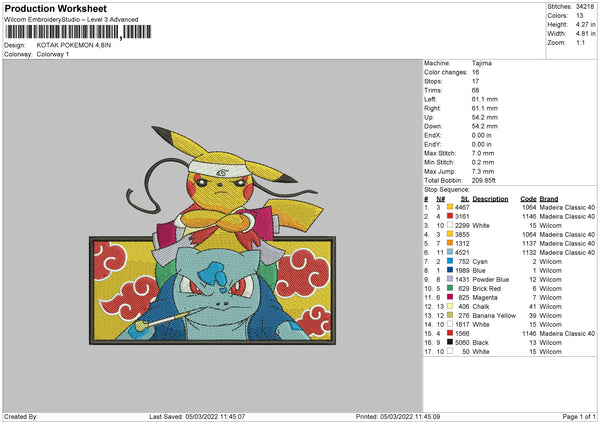Click the Color changes value '16'
Image resolution: width=600 pixels, height=424 pixels.
pos(475,72)
